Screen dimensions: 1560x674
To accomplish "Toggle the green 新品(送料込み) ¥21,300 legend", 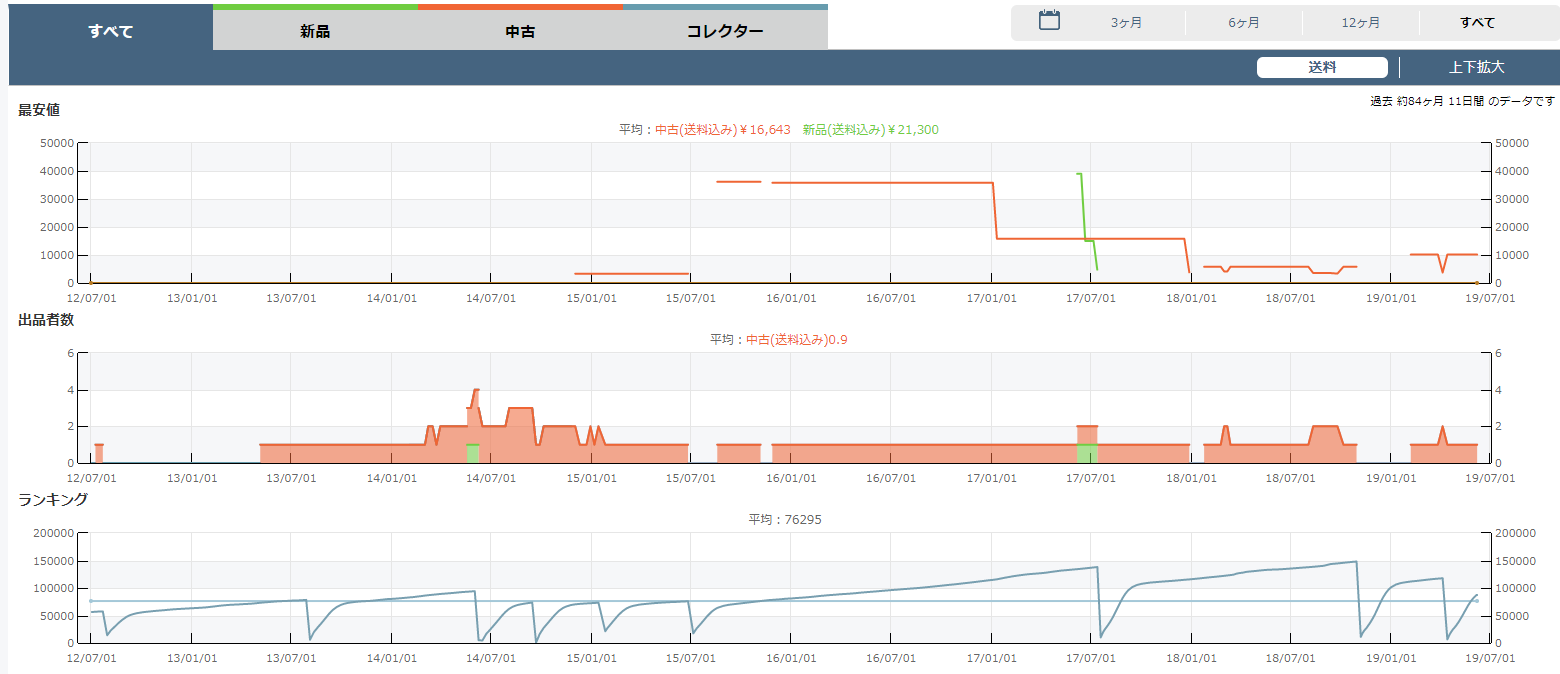I will point(870,130).
